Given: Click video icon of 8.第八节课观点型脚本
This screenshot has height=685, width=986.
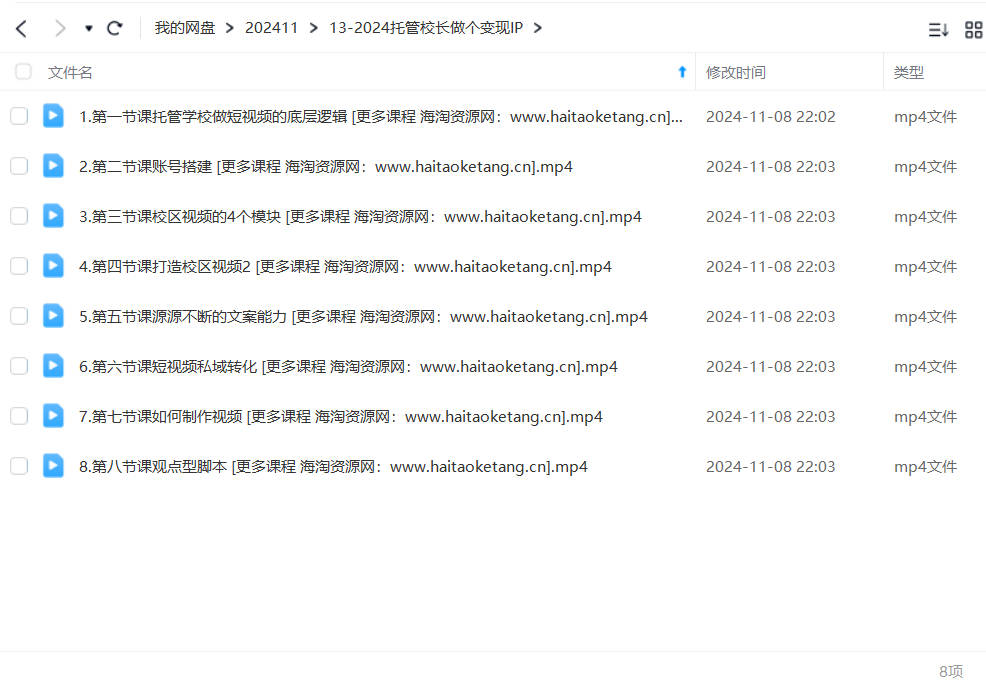Looking at the screenshot, I should tap(53, 466).
